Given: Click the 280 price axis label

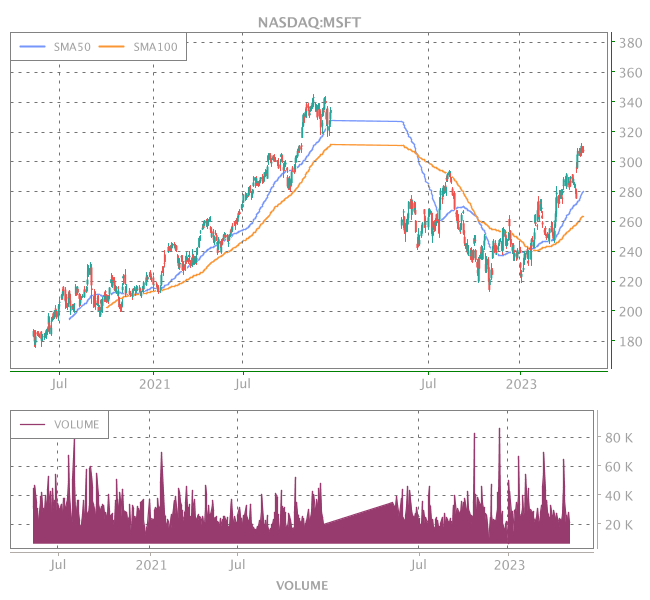Looking at the screenshot, I should (631, 192).
